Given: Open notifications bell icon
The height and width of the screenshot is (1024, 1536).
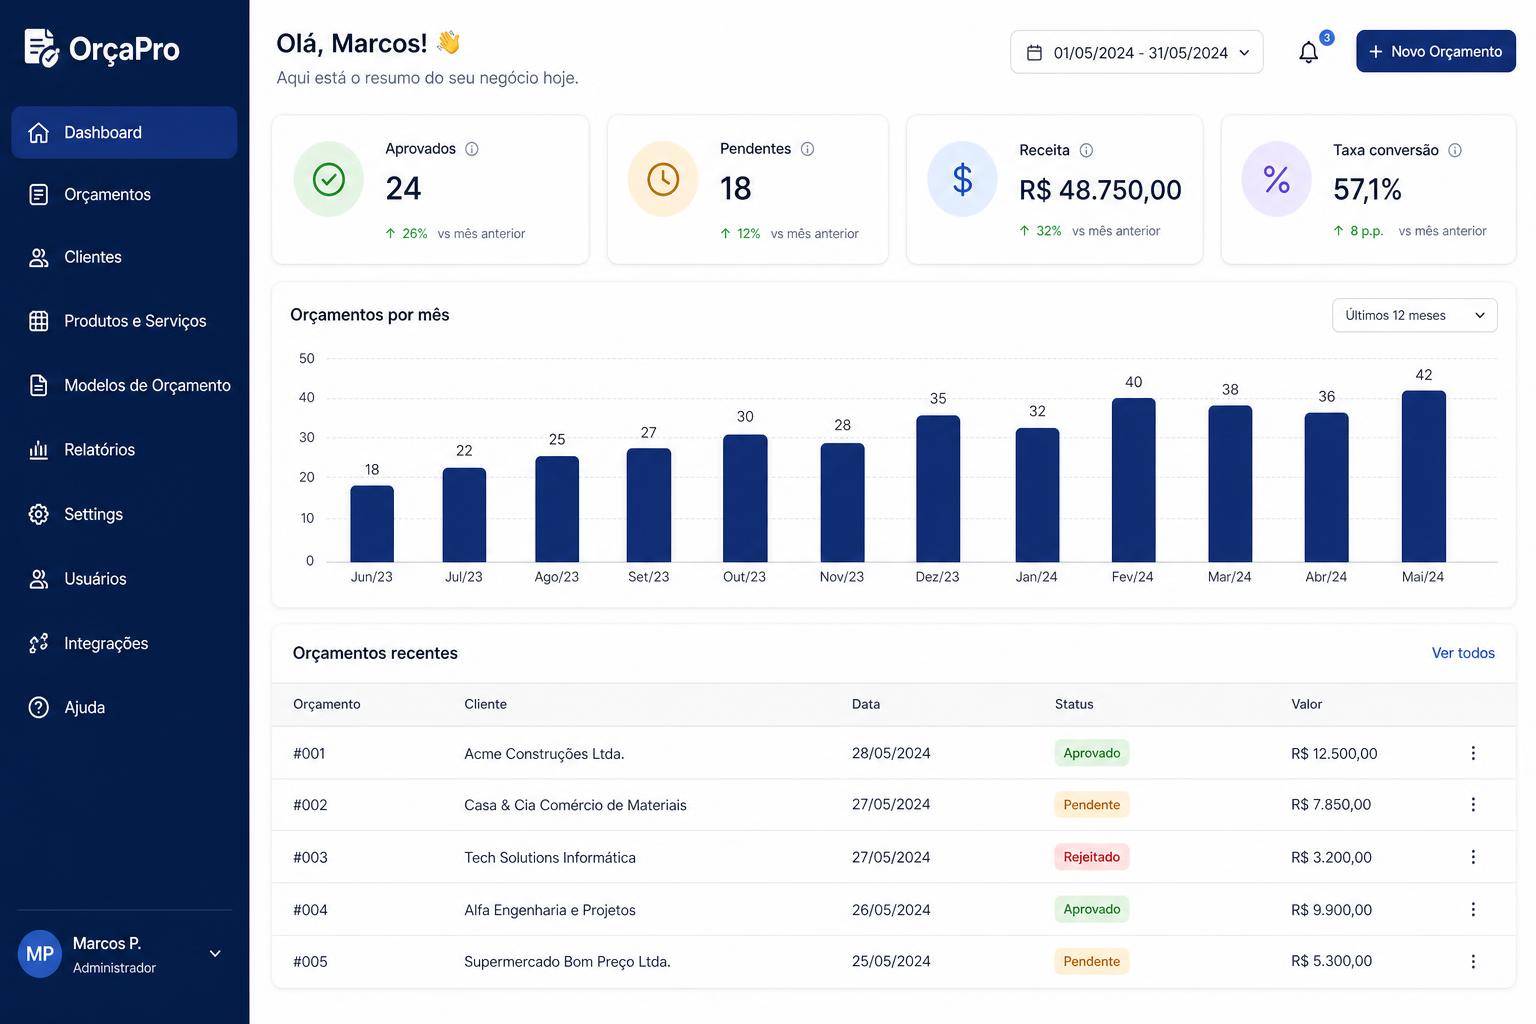Looking at the screenshot, I should click(1308, 52).
